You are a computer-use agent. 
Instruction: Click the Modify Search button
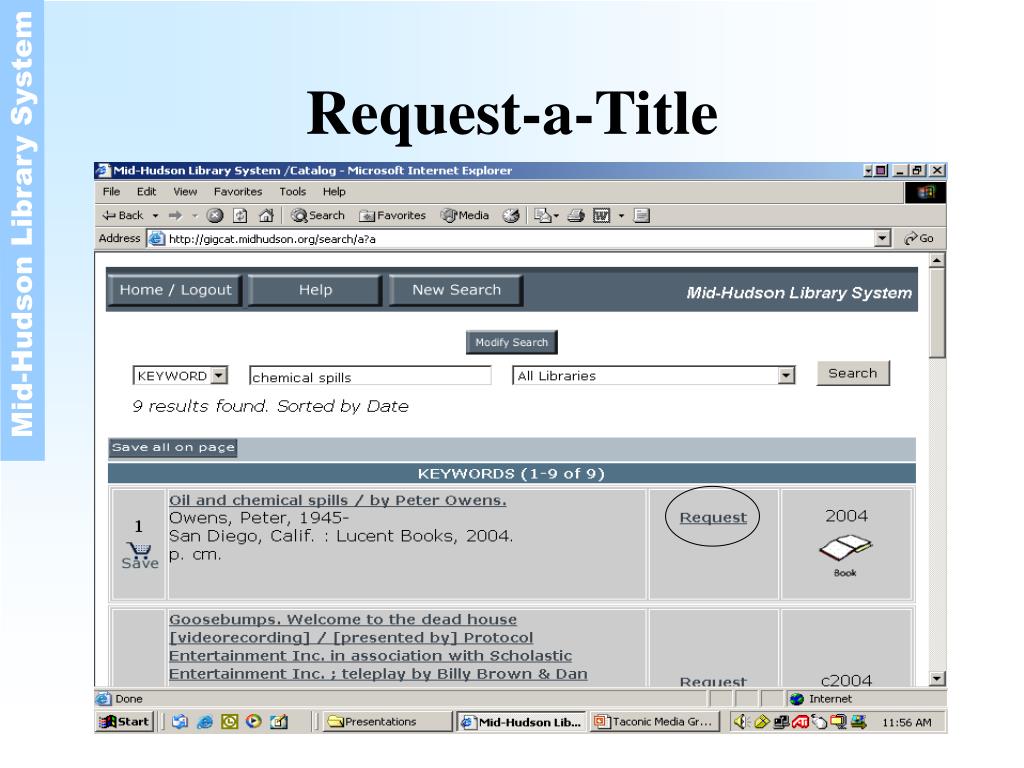(511, 342)
